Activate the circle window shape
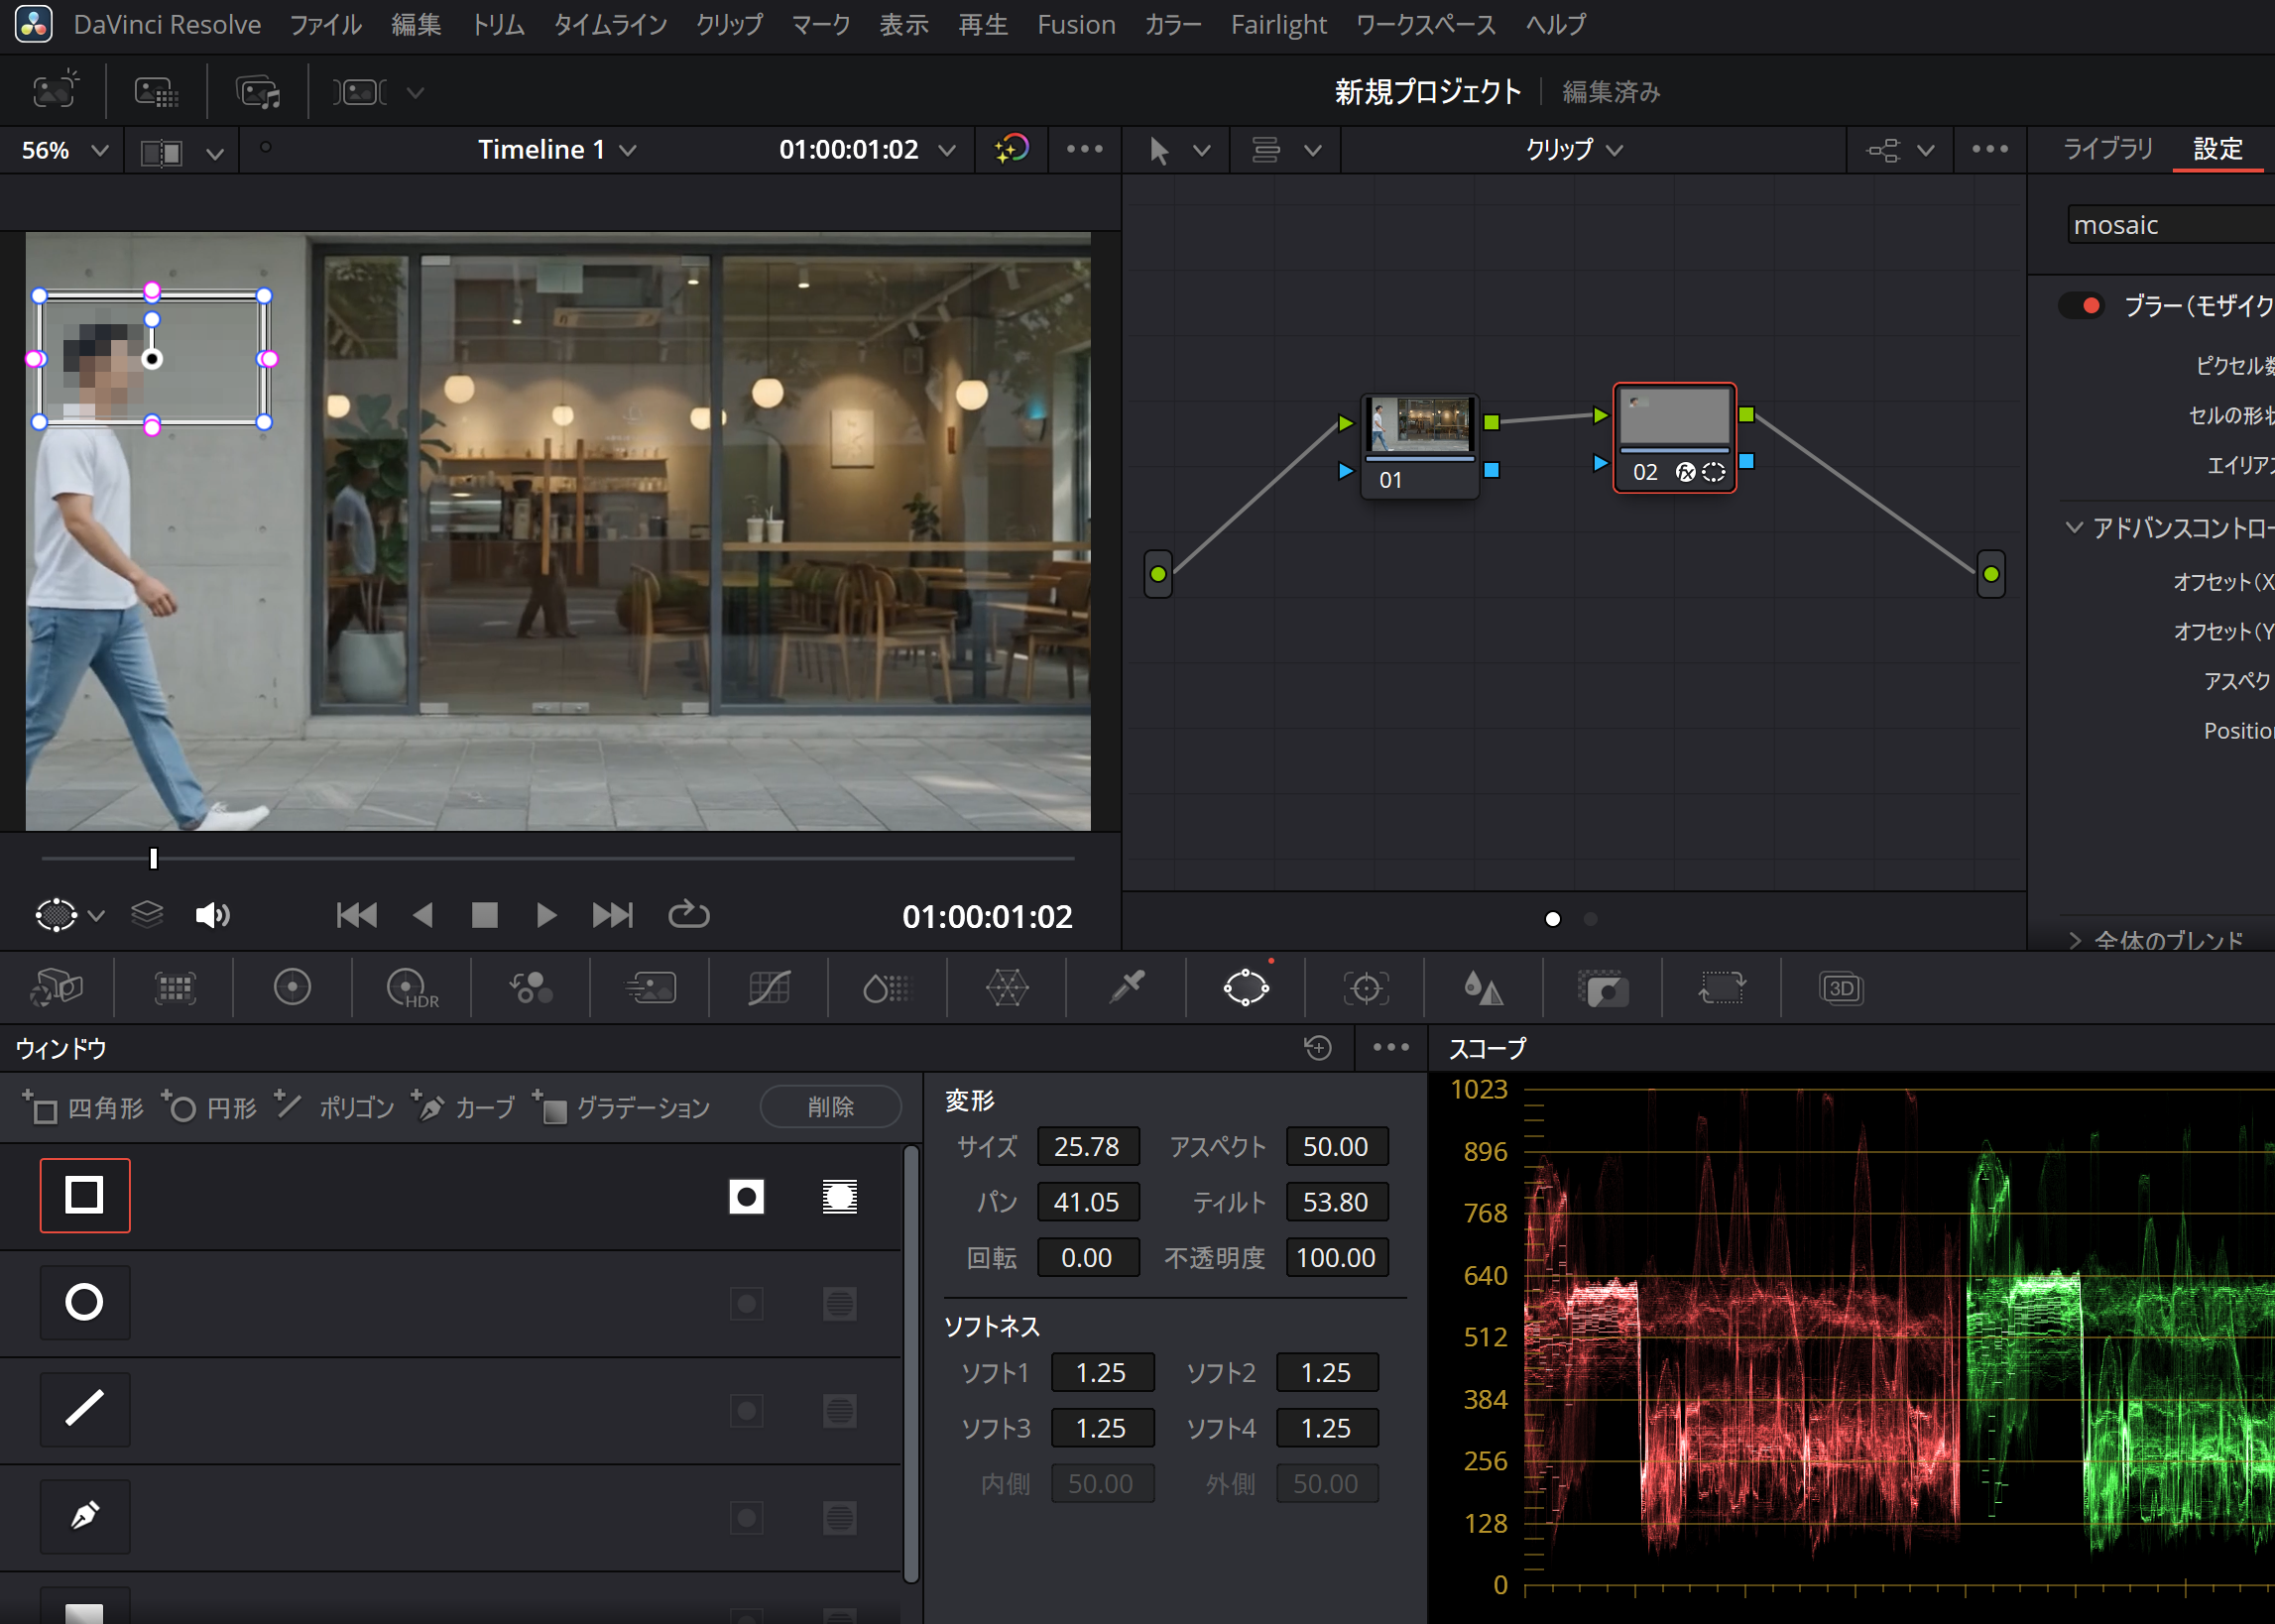2275x1624 pixels. [x=84, y=1302]
